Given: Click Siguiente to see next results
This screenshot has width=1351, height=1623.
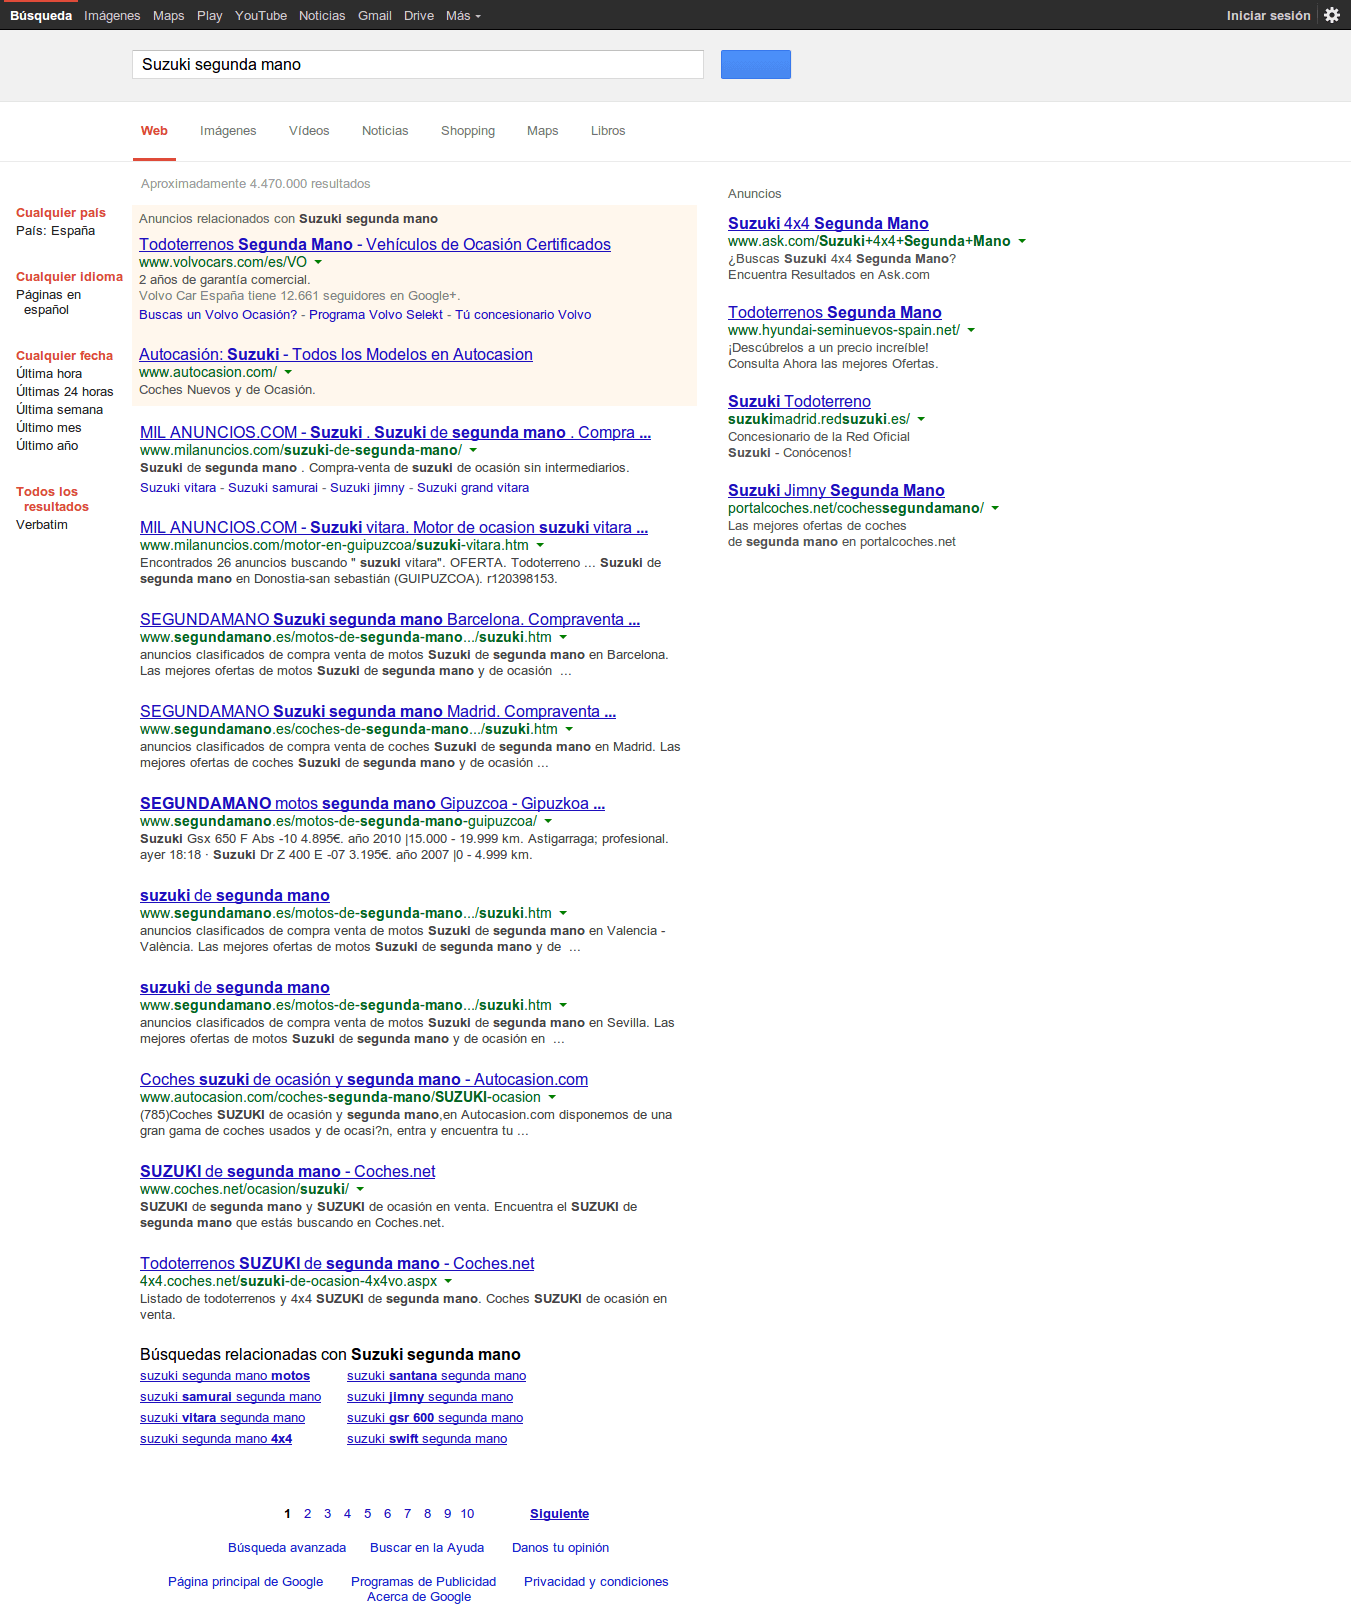Looking at the screenshot, I should click(x=559, y=1514).
